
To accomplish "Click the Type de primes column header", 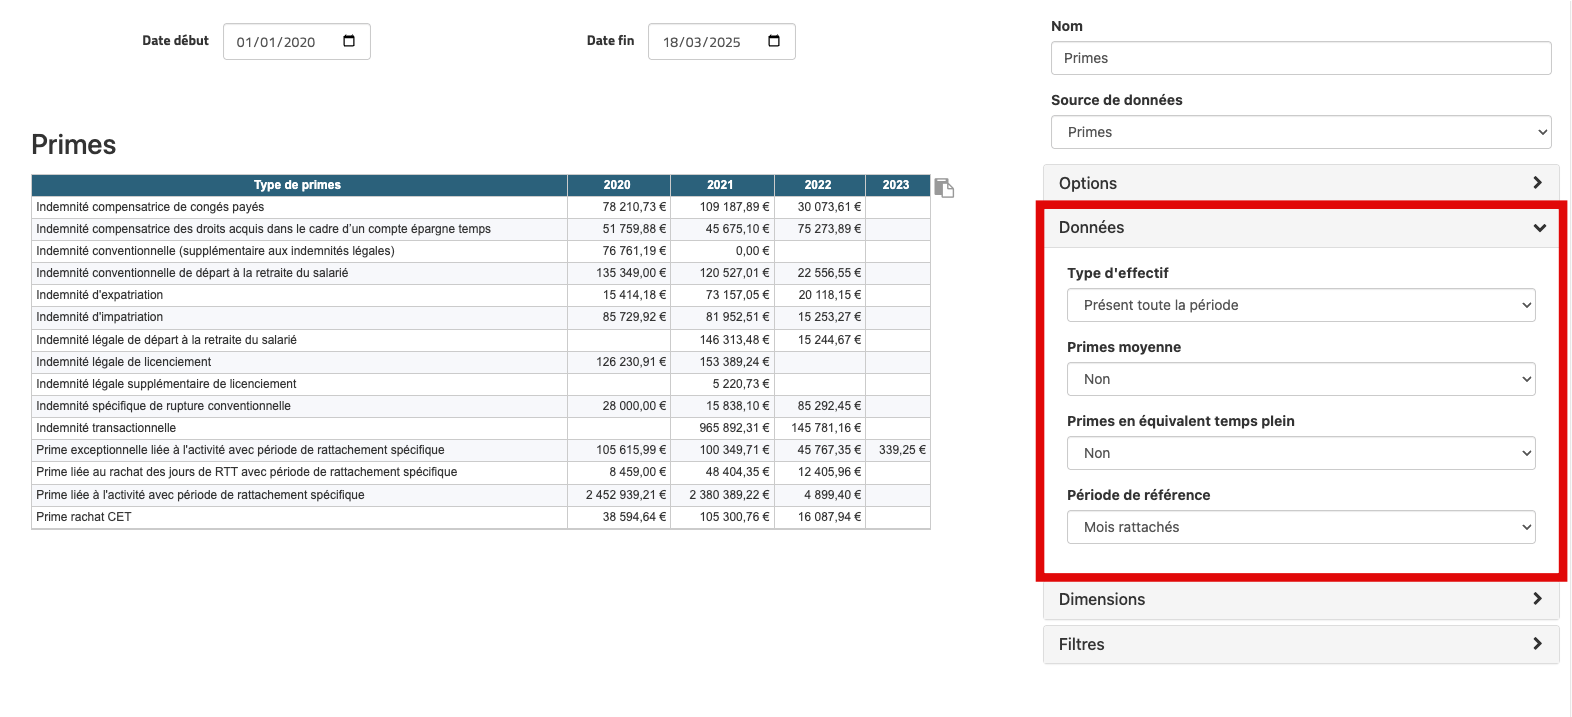I will pyautogui.click(x=299, y=185).
